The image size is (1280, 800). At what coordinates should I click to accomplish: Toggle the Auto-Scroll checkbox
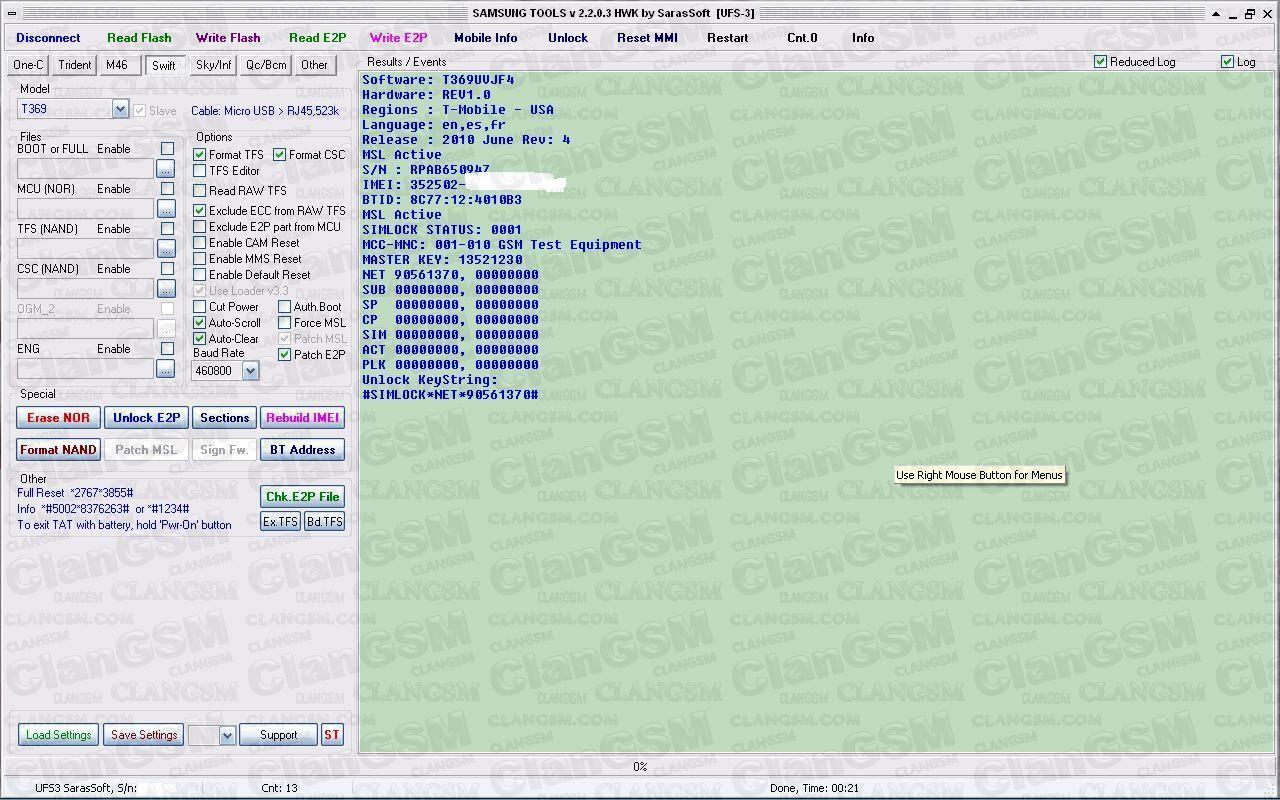[x=200, y=323]
